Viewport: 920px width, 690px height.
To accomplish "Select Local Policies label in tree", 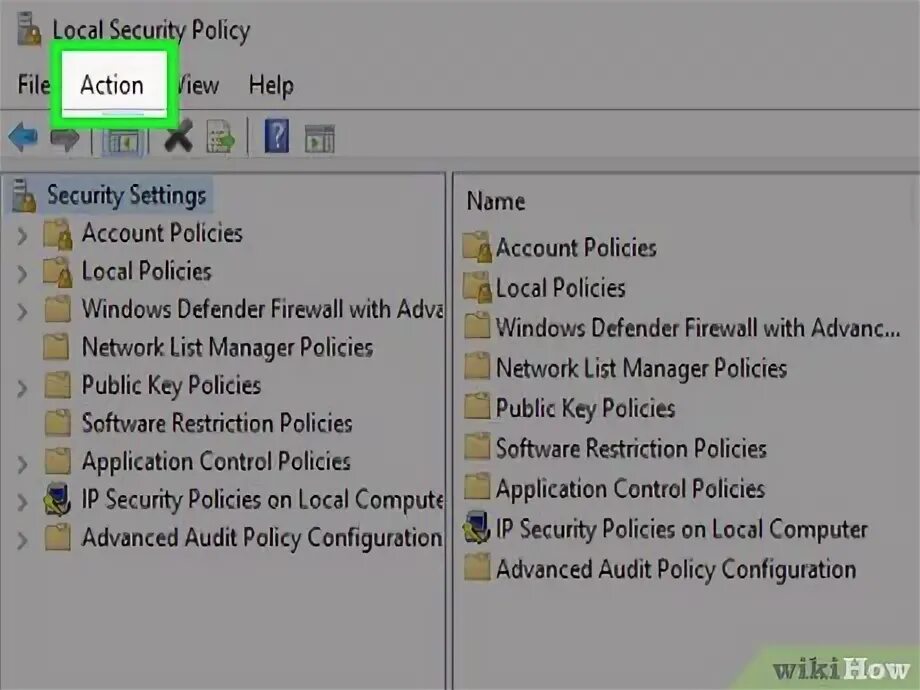I will coord(147,271).
